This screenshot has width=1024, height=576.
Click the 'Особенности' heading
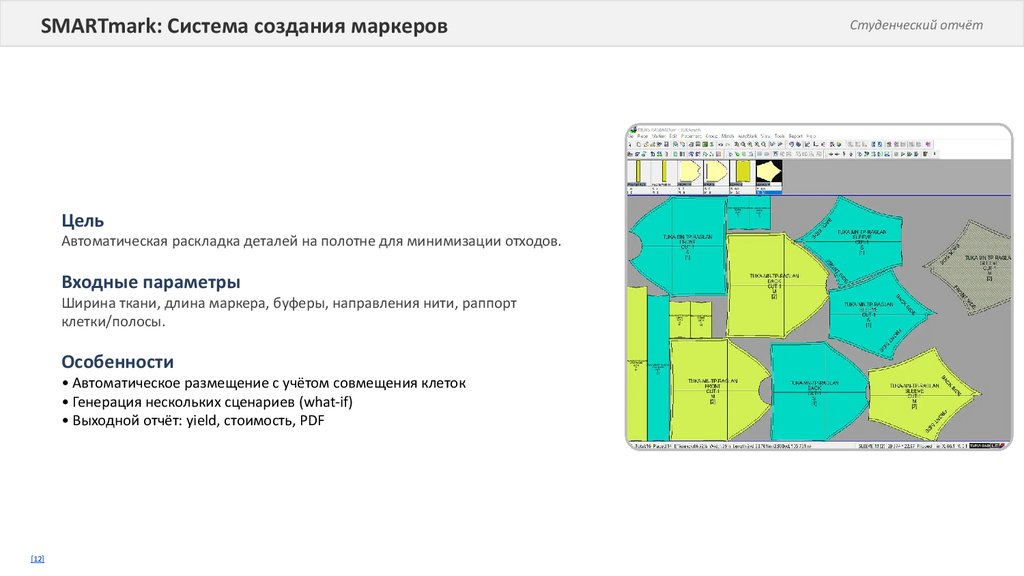point(118,362)
